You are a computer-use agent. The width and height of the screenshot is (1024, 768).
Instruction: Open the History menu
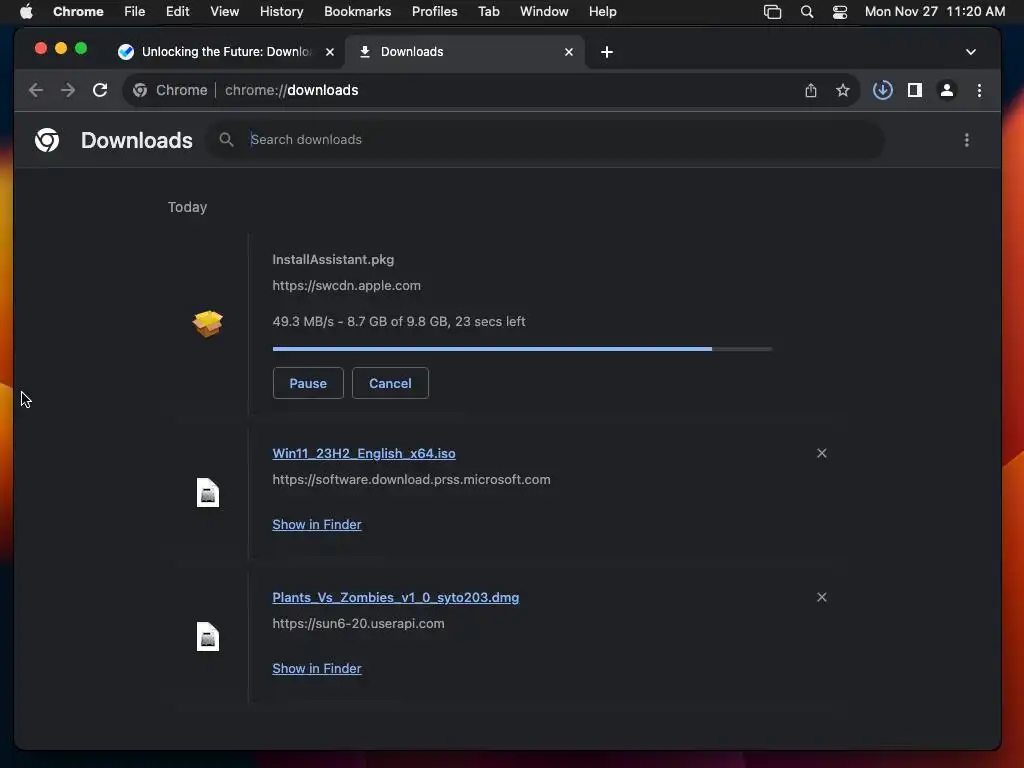pyautogui.click(x=281, y=12)
